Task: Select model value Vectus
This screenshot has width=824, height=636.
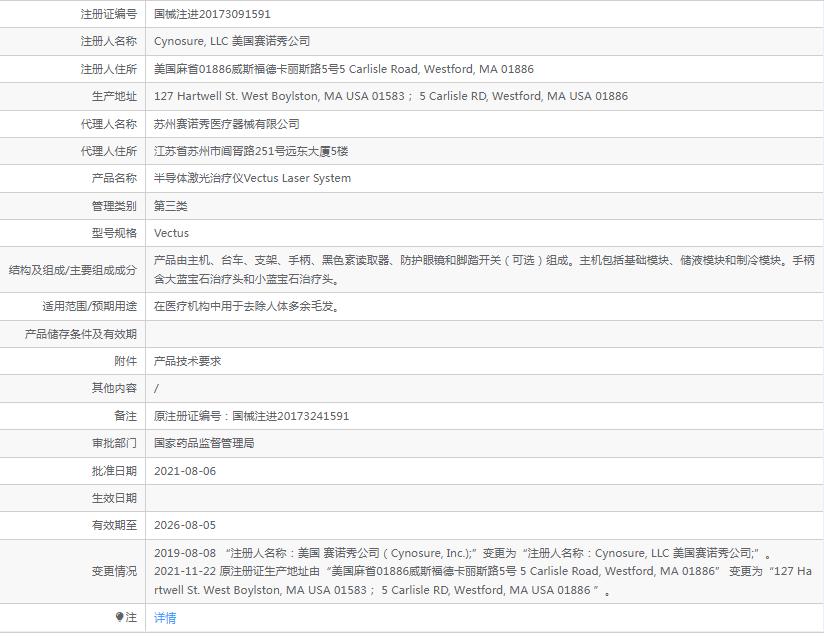Action: (171, 233)
